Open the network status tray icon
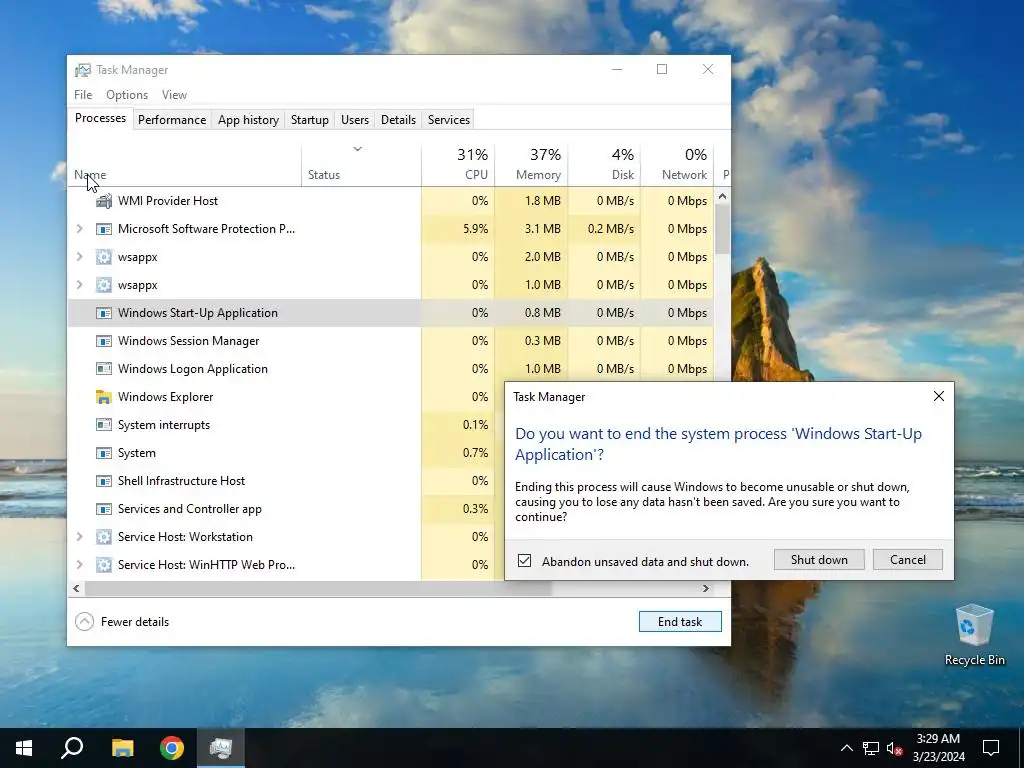 pos(871,748)
